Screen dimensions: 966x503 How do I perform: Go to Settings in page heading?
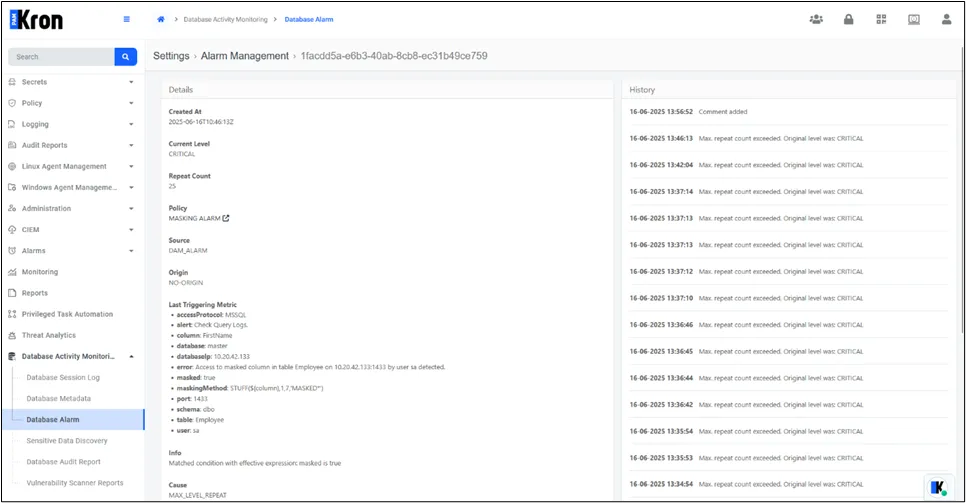click(x=171, y=56)
